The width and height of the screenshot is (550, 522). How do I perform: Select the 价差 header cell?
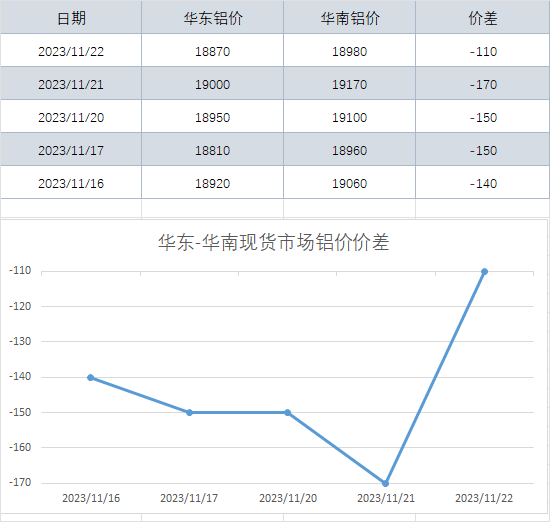483,17
